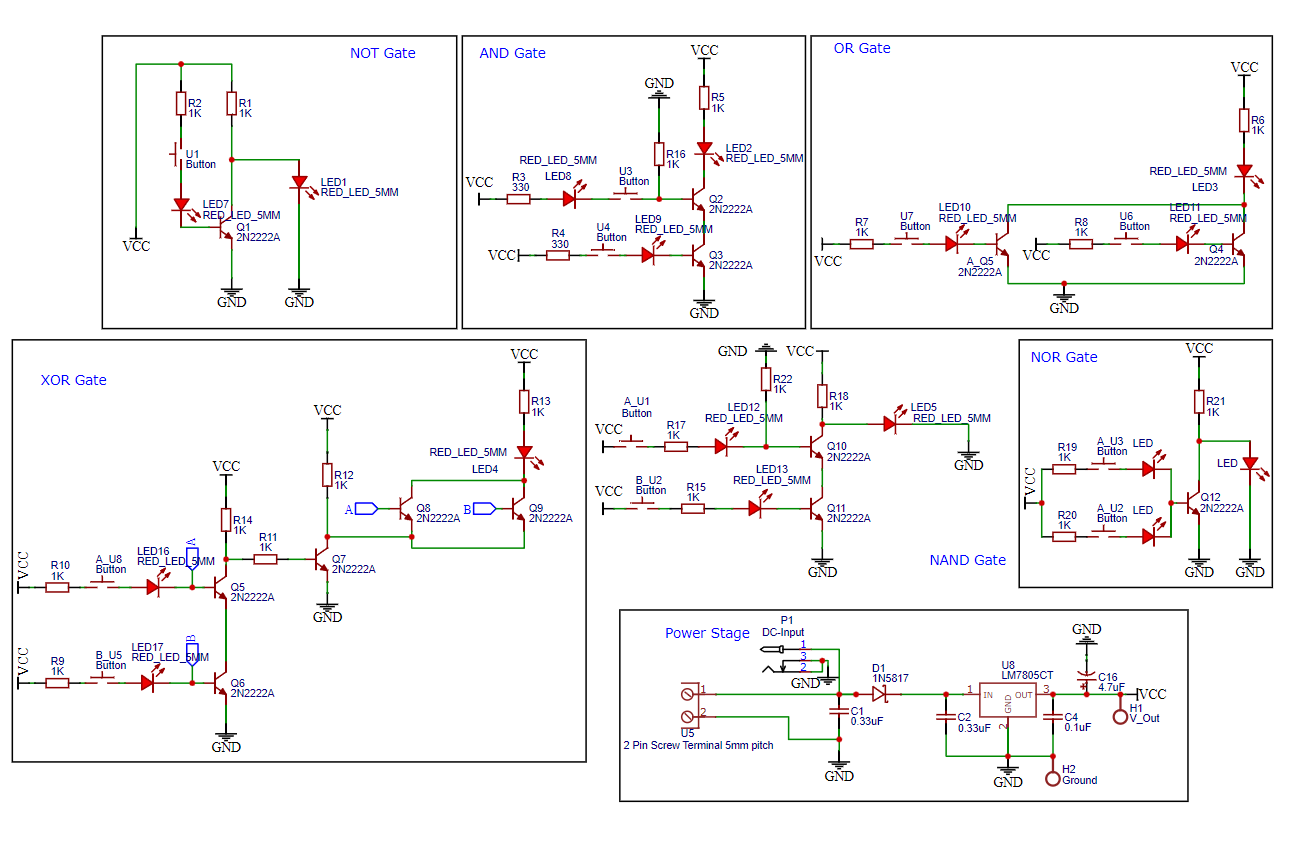The image size is (1291, 846).
Task: Toggle button U1 in the NOT Gate
Action: (176, 155)
